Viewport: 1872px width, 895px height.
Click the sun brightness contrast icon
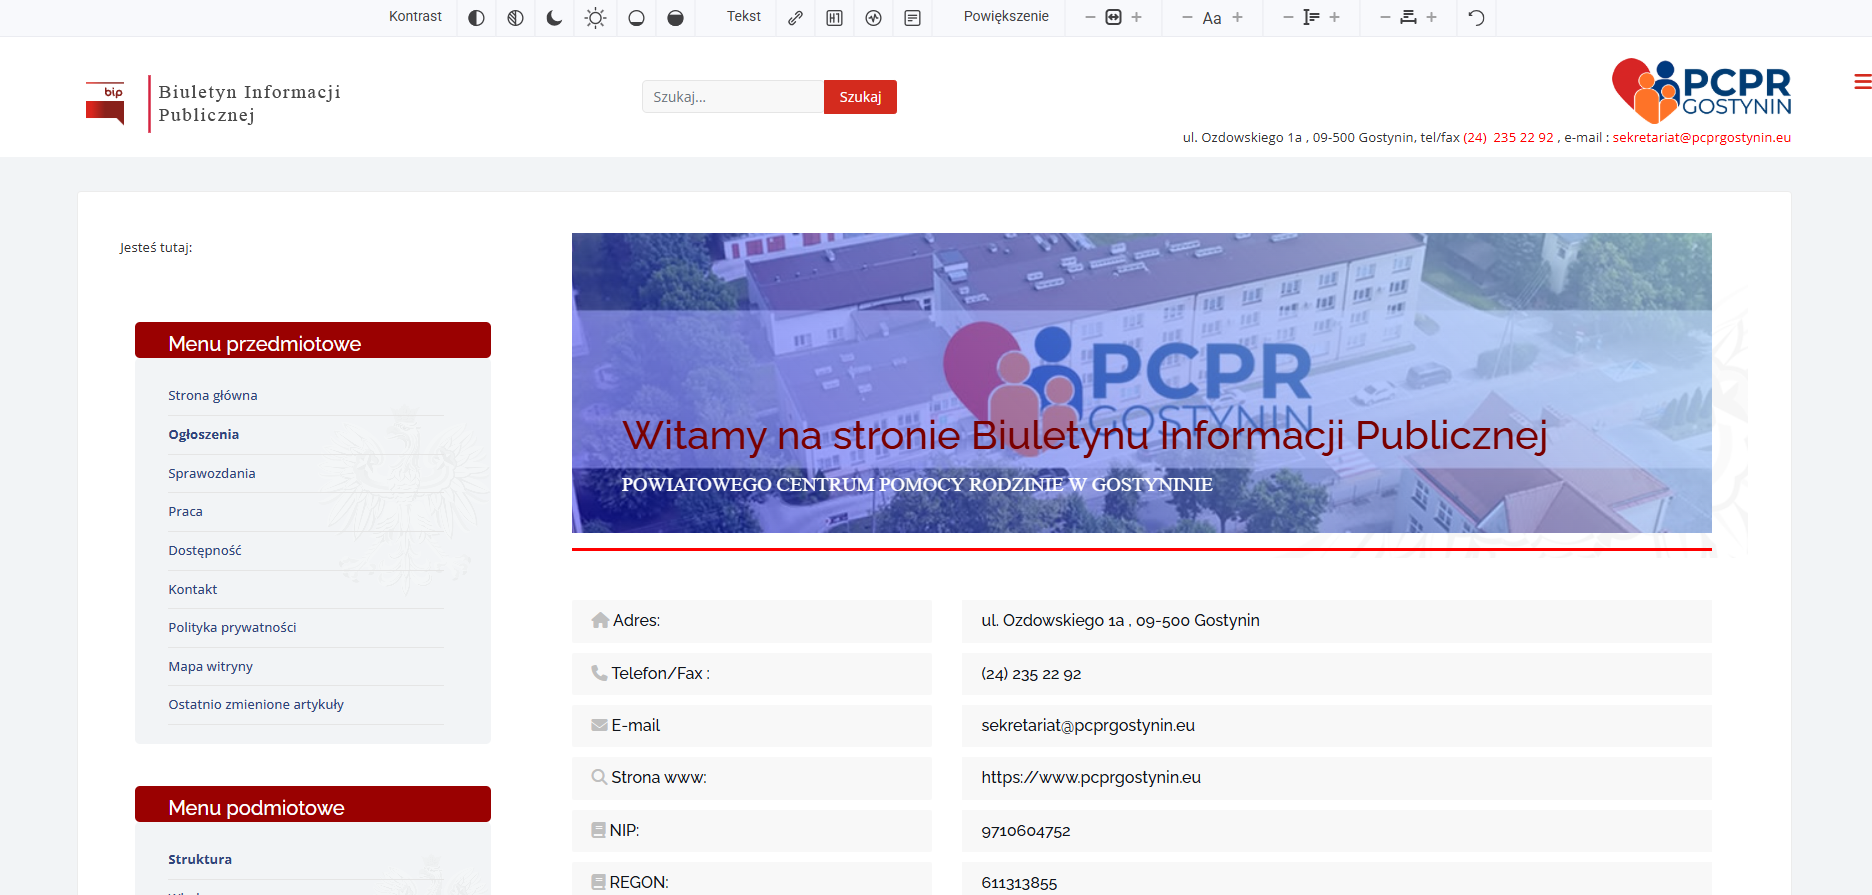pos(595,18)
